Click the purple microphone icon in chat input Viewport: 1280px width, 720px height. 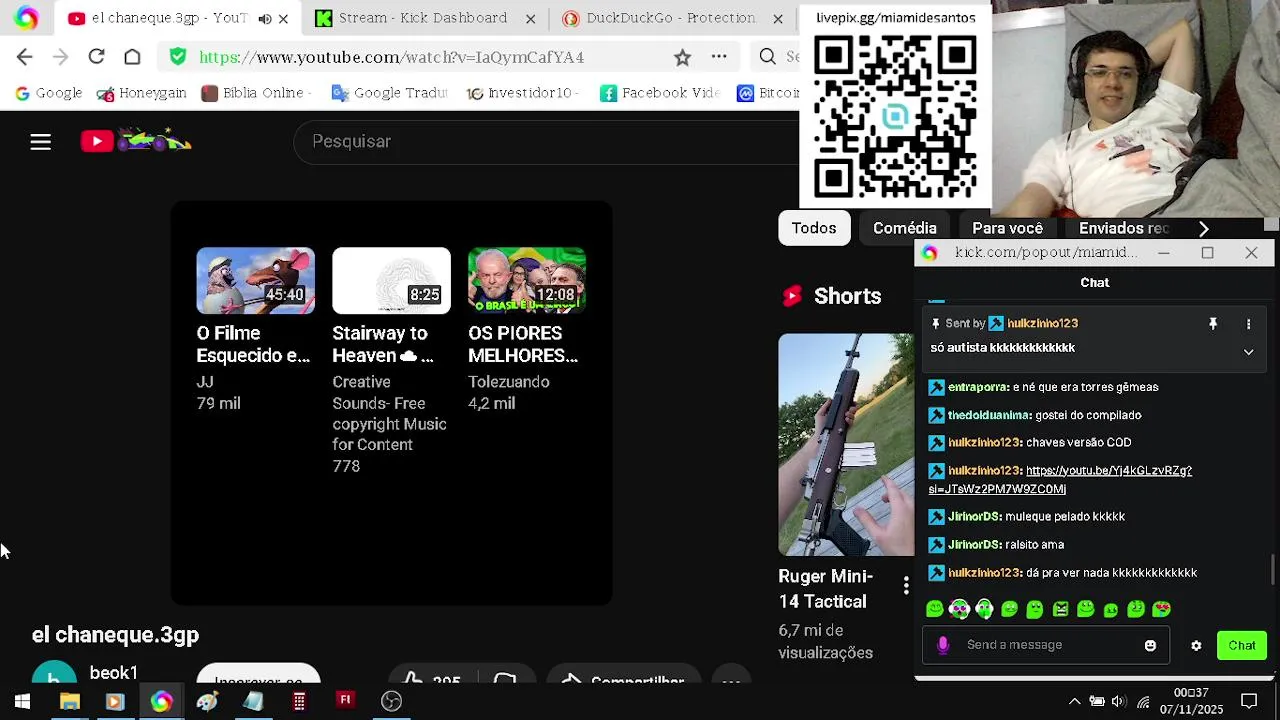tap(943, 646)
